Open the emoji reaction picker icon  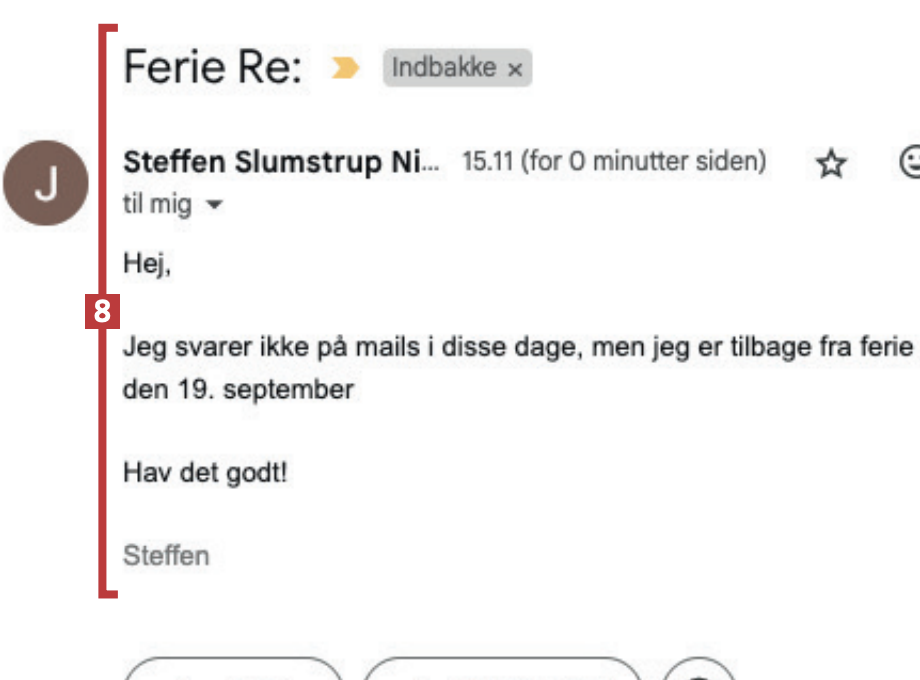coord(911,164)
